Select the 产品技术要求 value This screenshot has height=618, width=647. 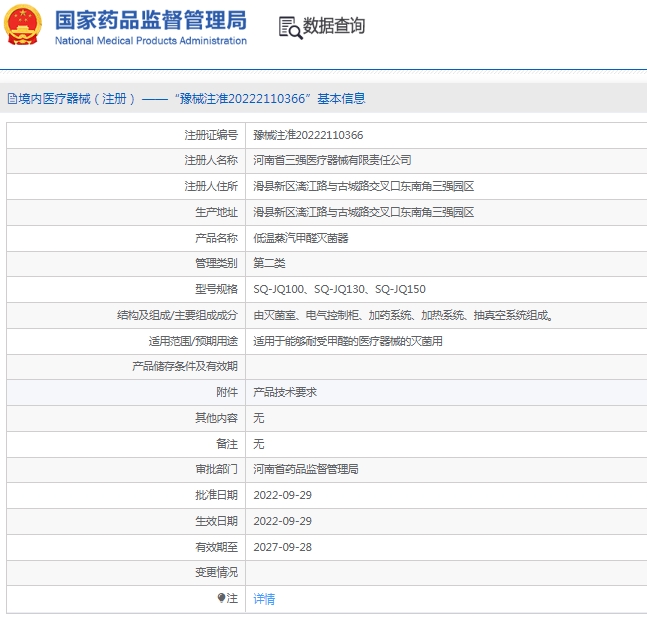tap(285, 392)
